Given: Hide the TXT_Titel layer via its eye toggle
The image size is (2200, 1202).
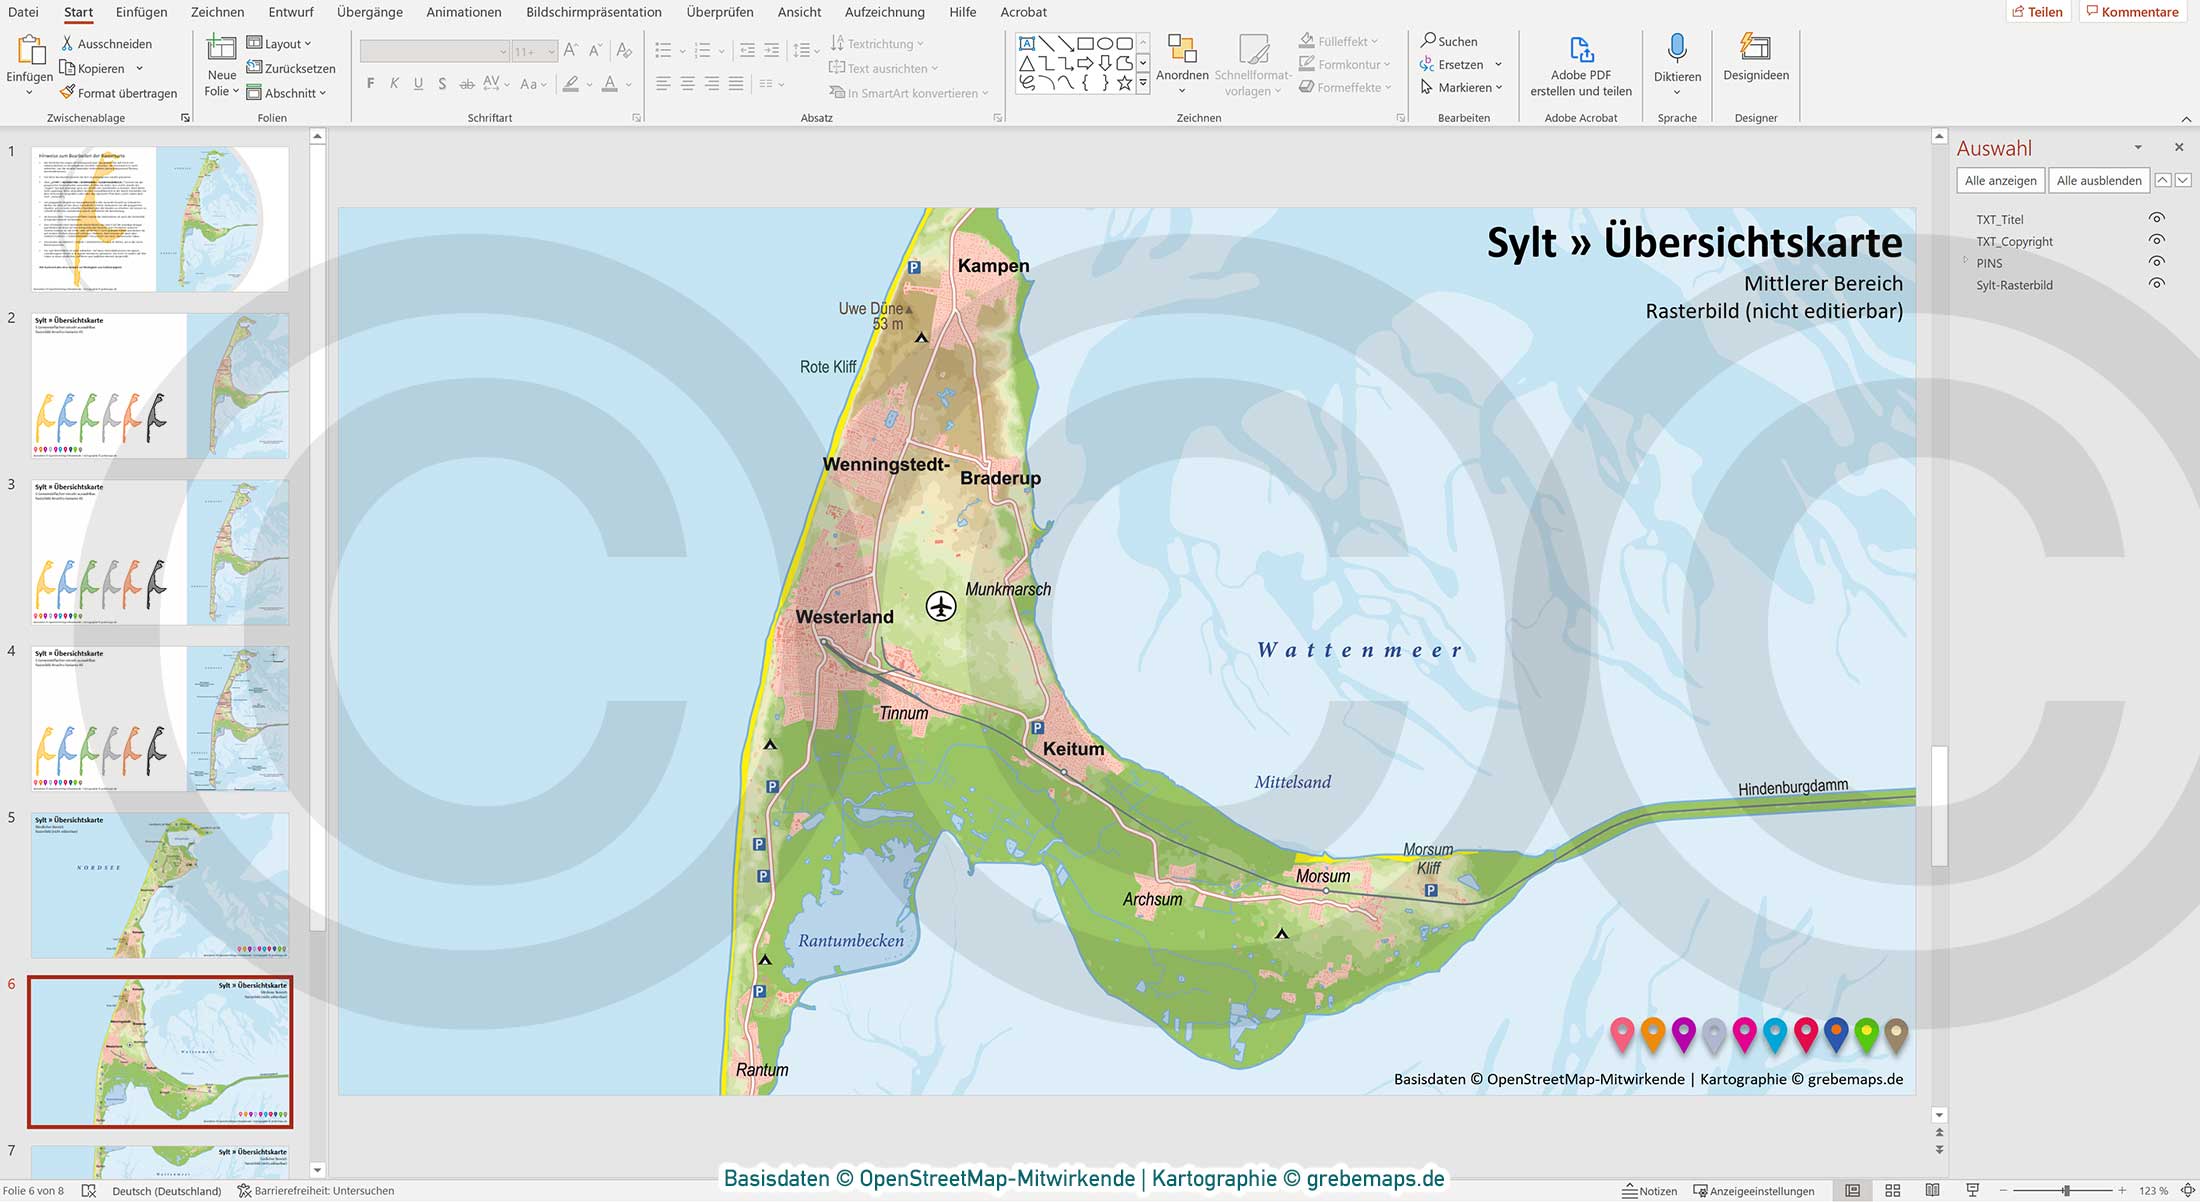Looking at the screenshot, I should click(2156, 218).
